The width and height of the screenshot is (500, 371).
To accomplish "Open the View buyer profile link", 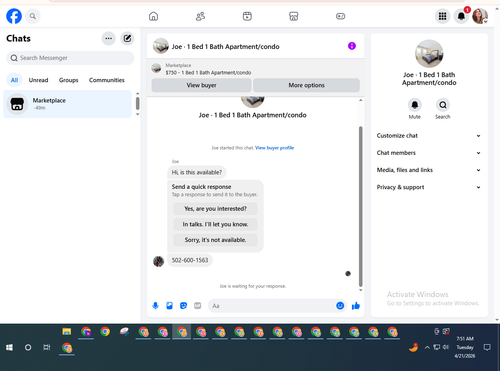I will pos(274,148).
